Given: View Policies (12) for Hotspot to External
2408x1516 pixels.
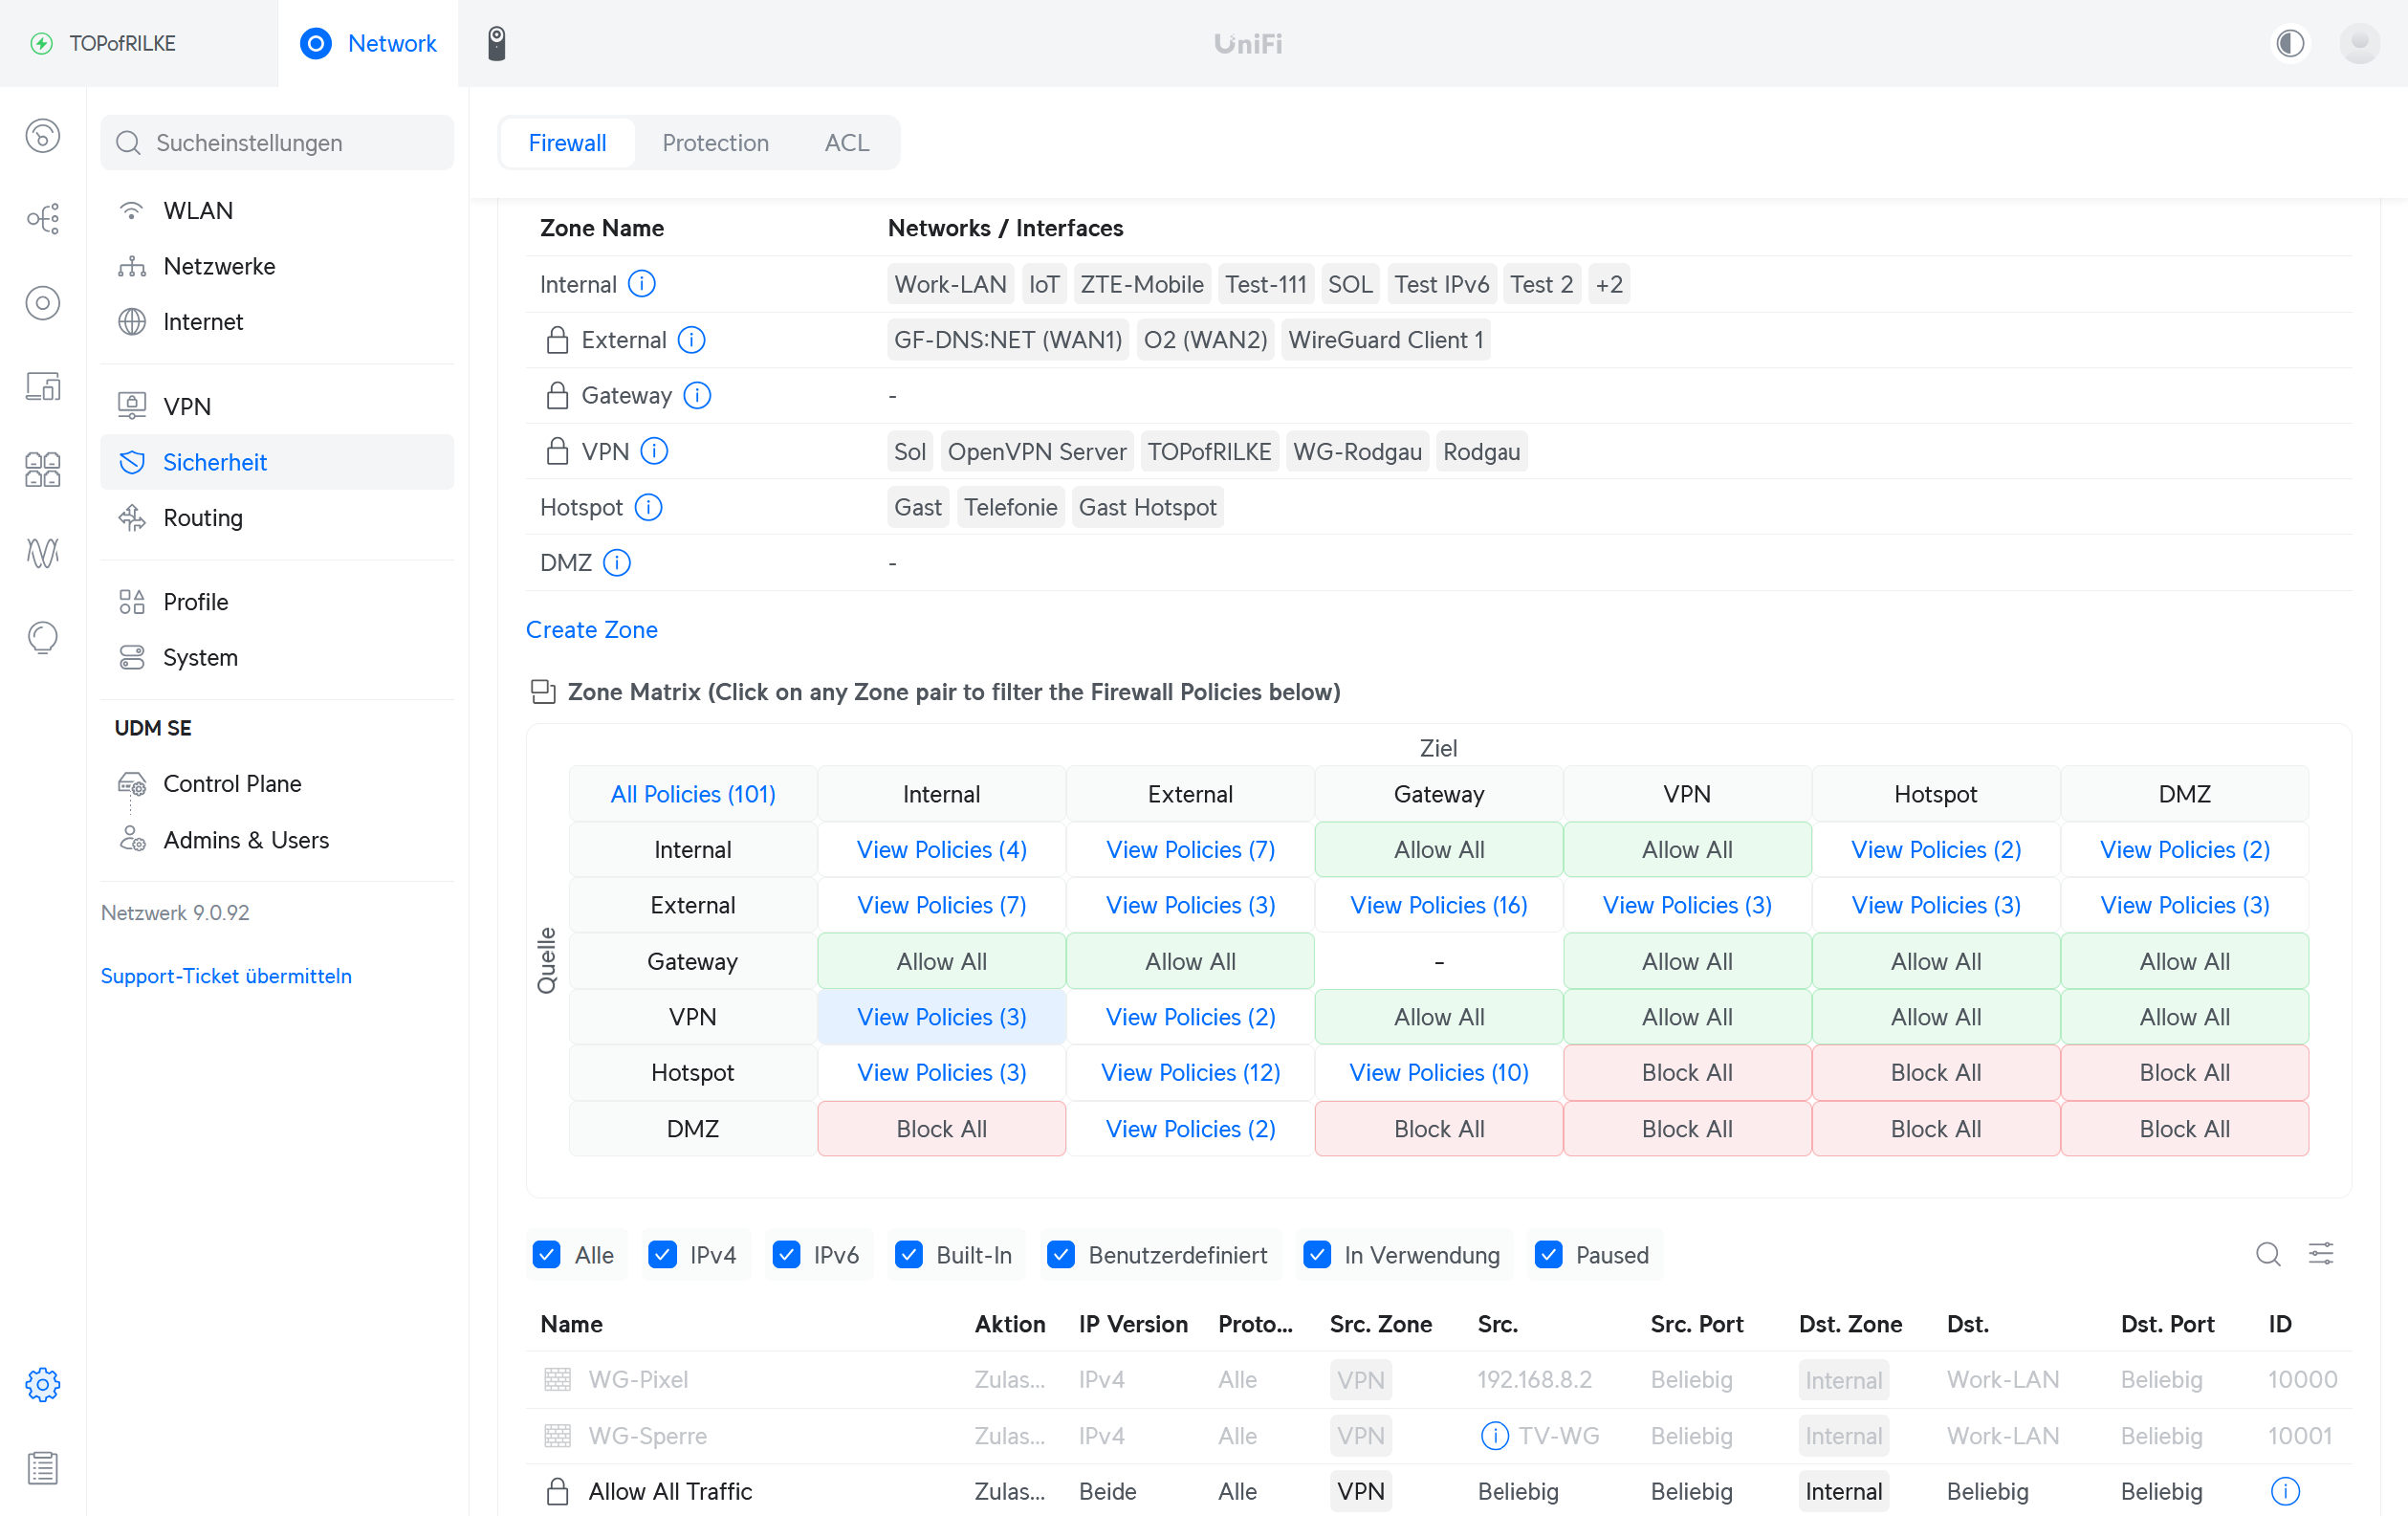Looking at the screenshot, I should pos(1190,1072).
